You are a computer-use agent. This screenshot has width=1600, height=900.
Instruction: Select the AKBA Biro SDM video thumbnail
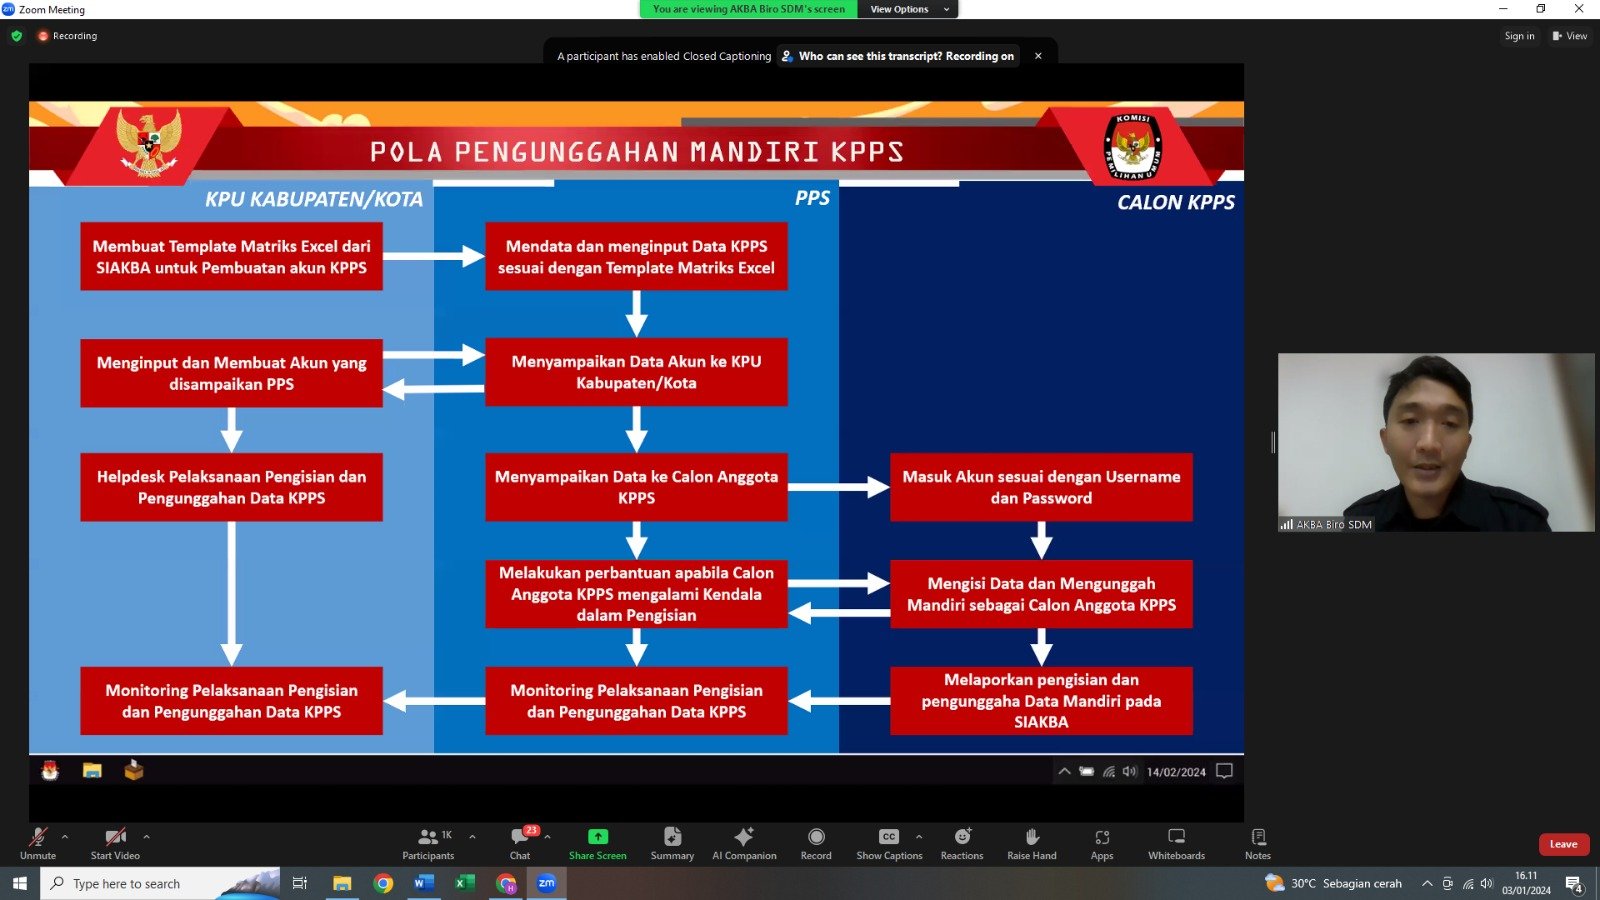(x=1436, y=442)
